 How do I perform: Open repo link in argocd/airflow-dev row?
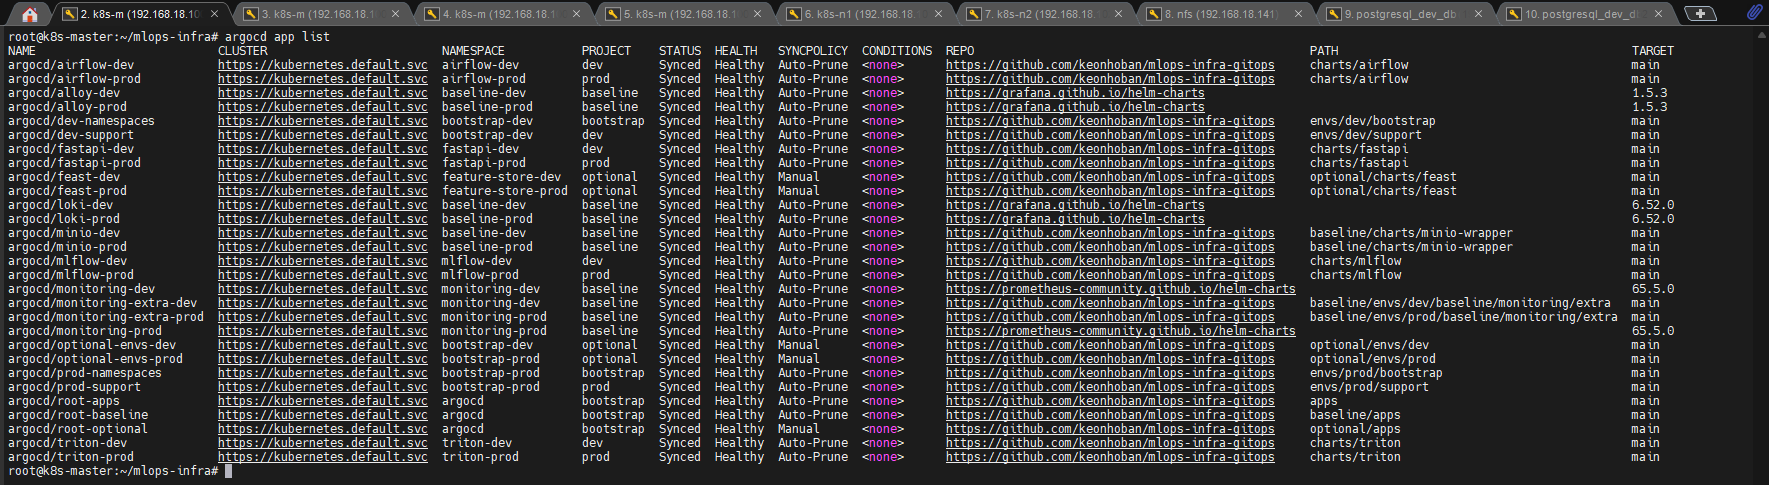(1110, 65)
